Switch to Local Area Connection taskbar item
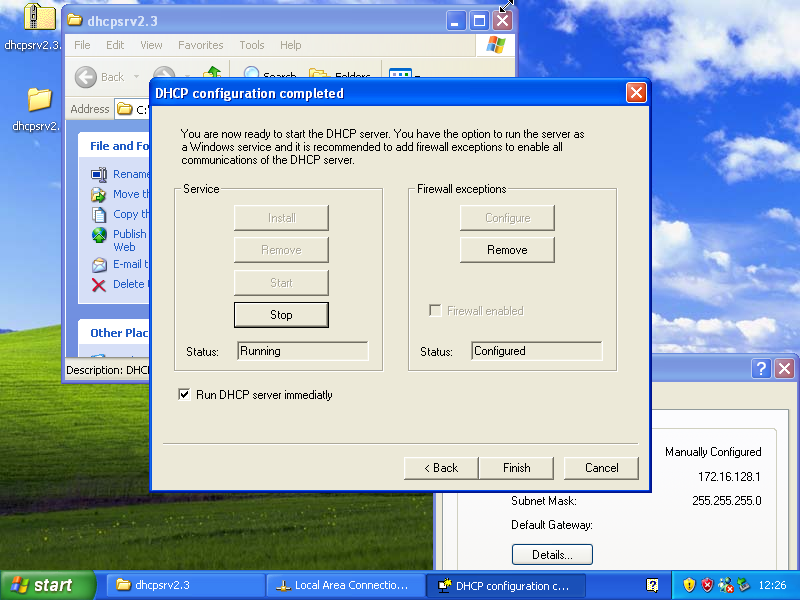Image resolution: width=800 pixels, height=600 pixels. [344, 585]
